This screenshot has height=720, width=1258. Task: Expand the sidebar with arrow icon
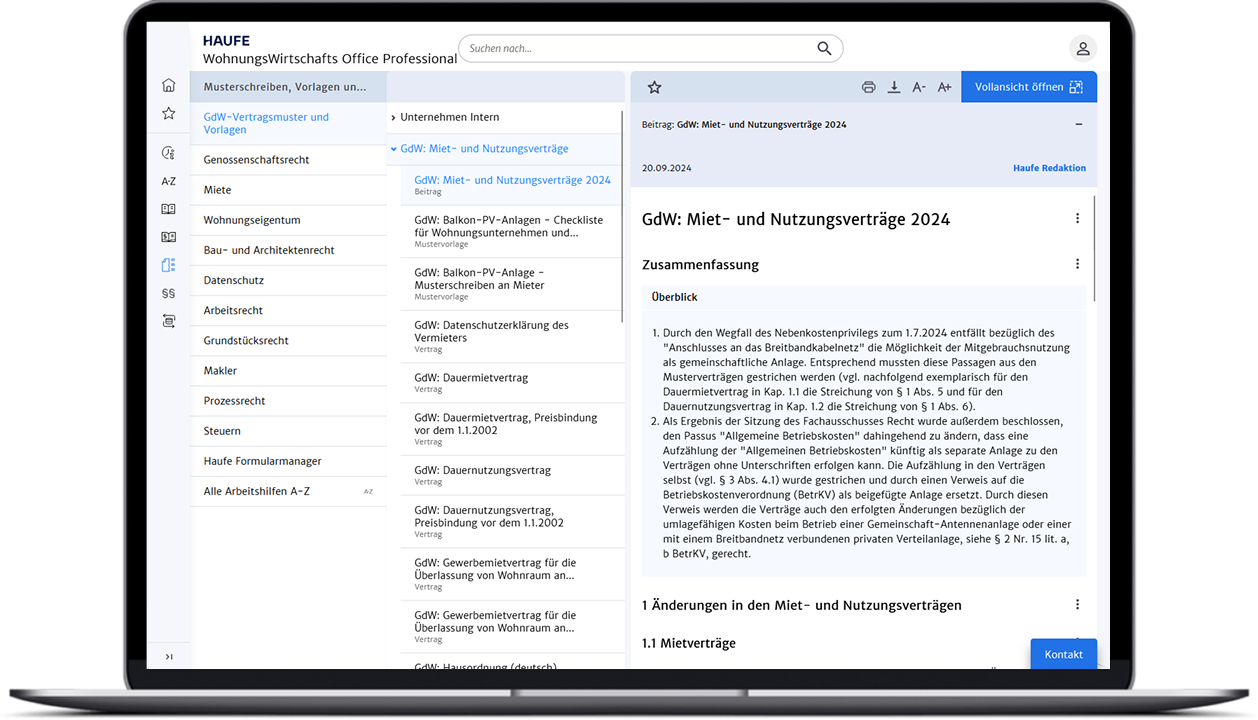(x=168, y=656)
